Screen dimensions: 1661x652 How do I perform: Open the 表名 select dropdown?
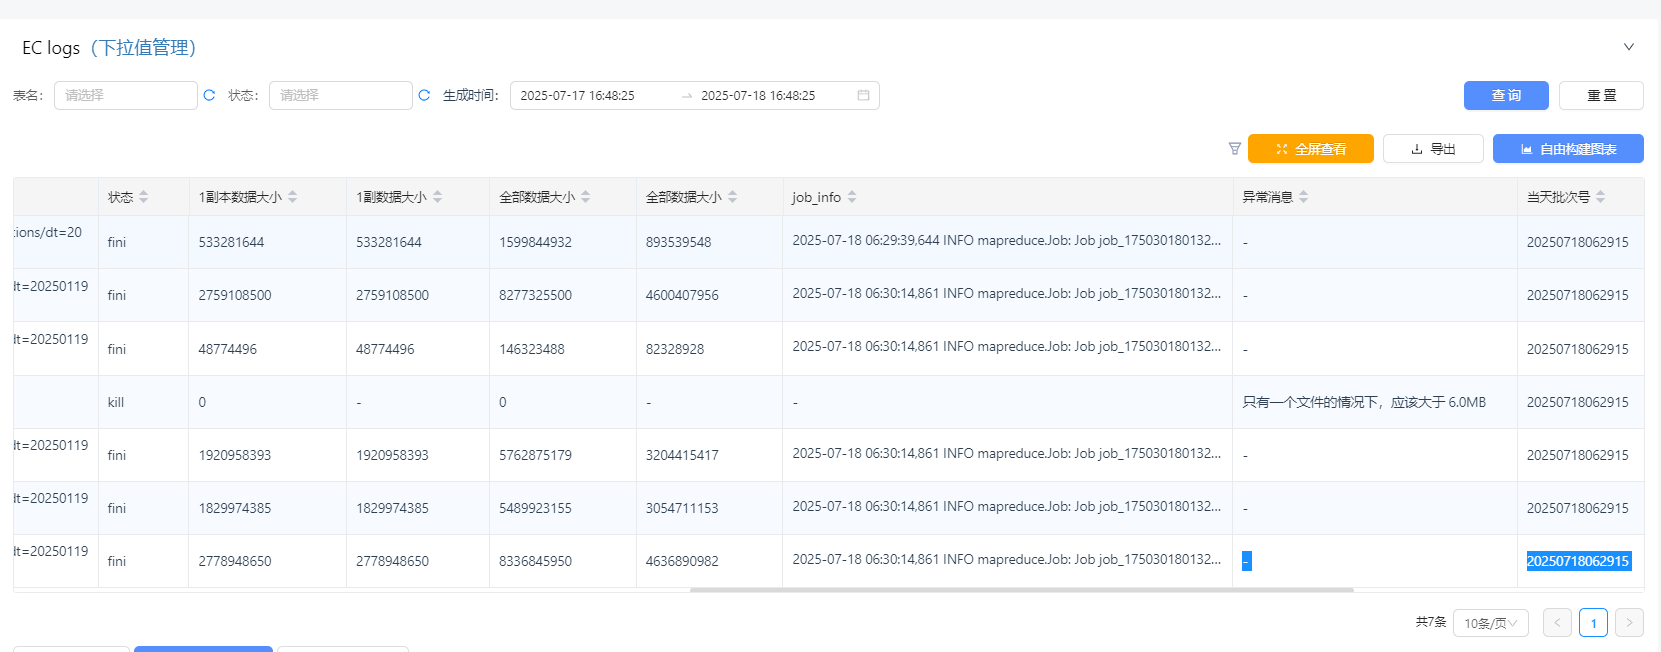(126, 96)
